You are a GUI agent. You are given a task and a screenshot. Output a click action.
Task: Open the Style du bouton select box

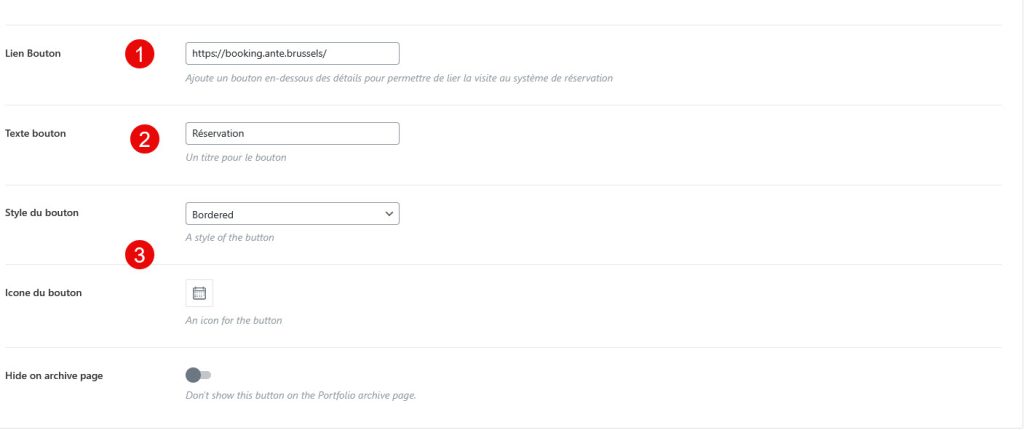[x=292, y=213]
